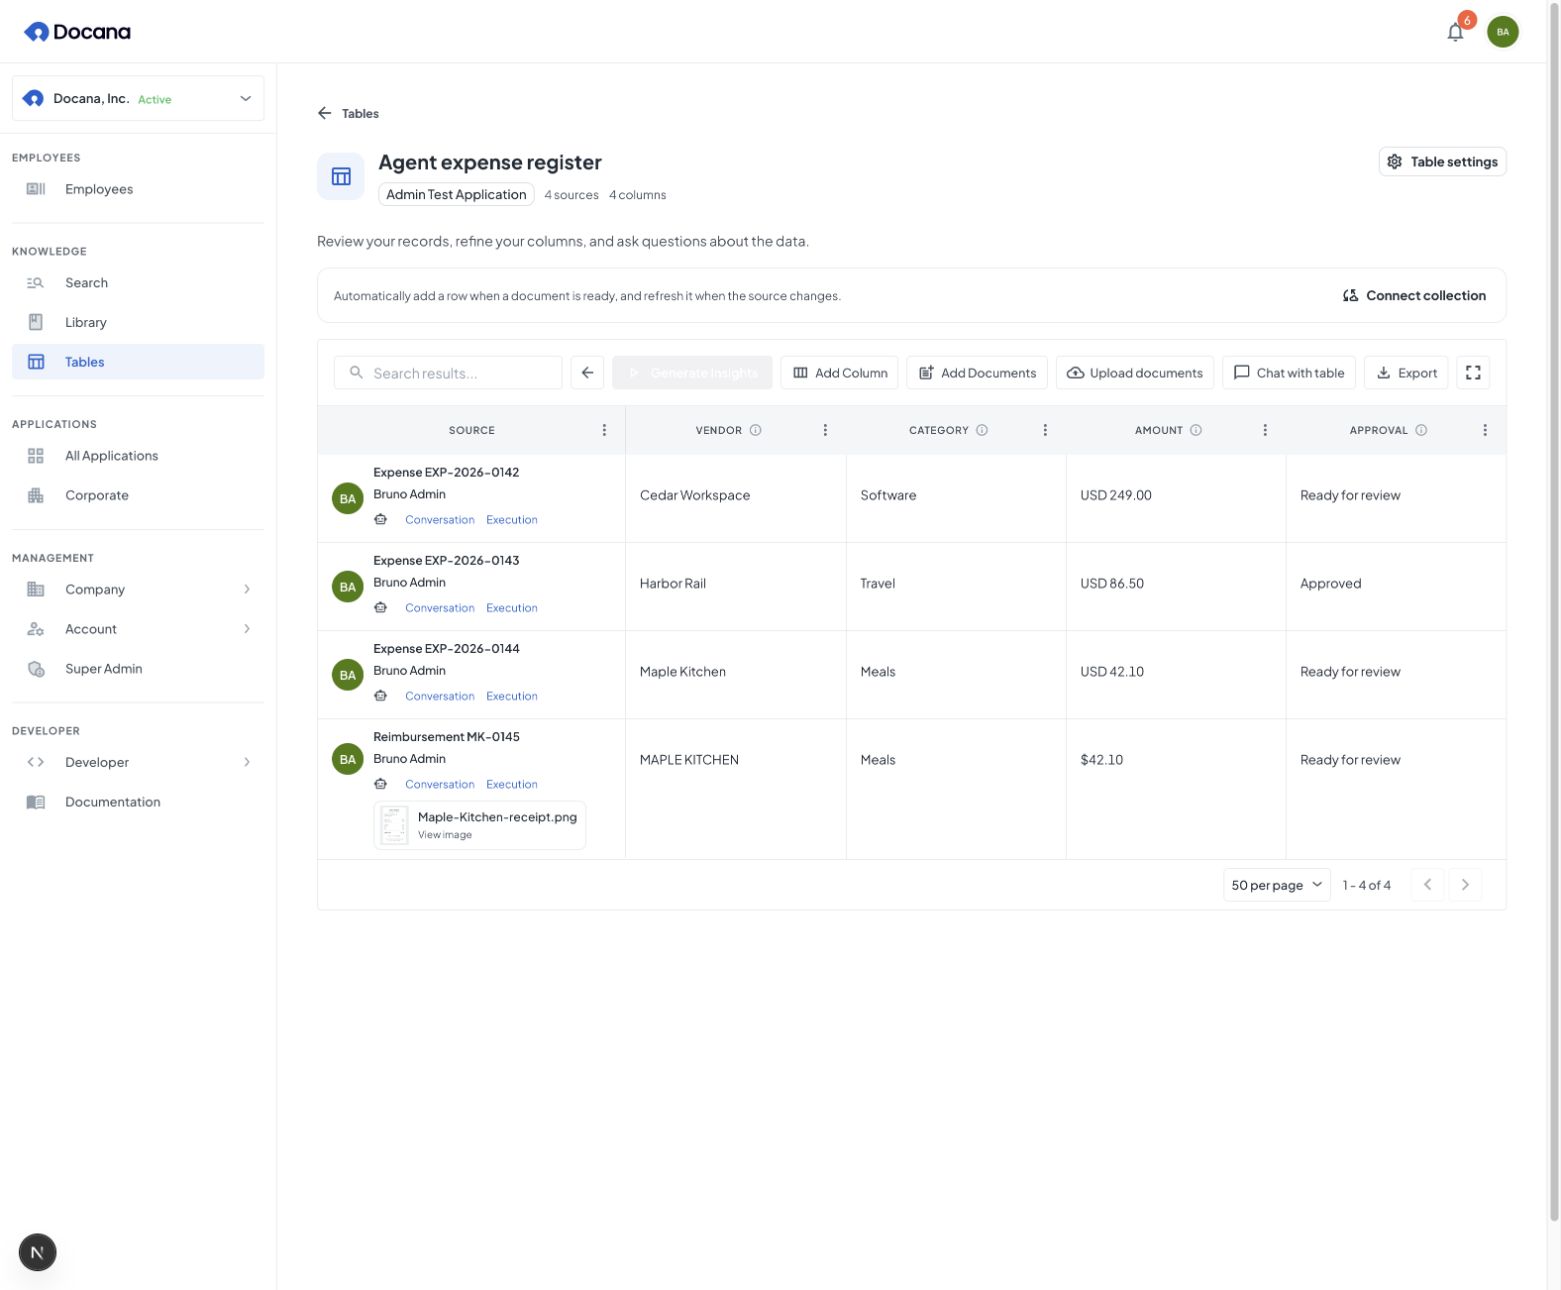Show Category column info tooltip
1561x1290 pixels.
pyautogui.click(x=982, y=430)
